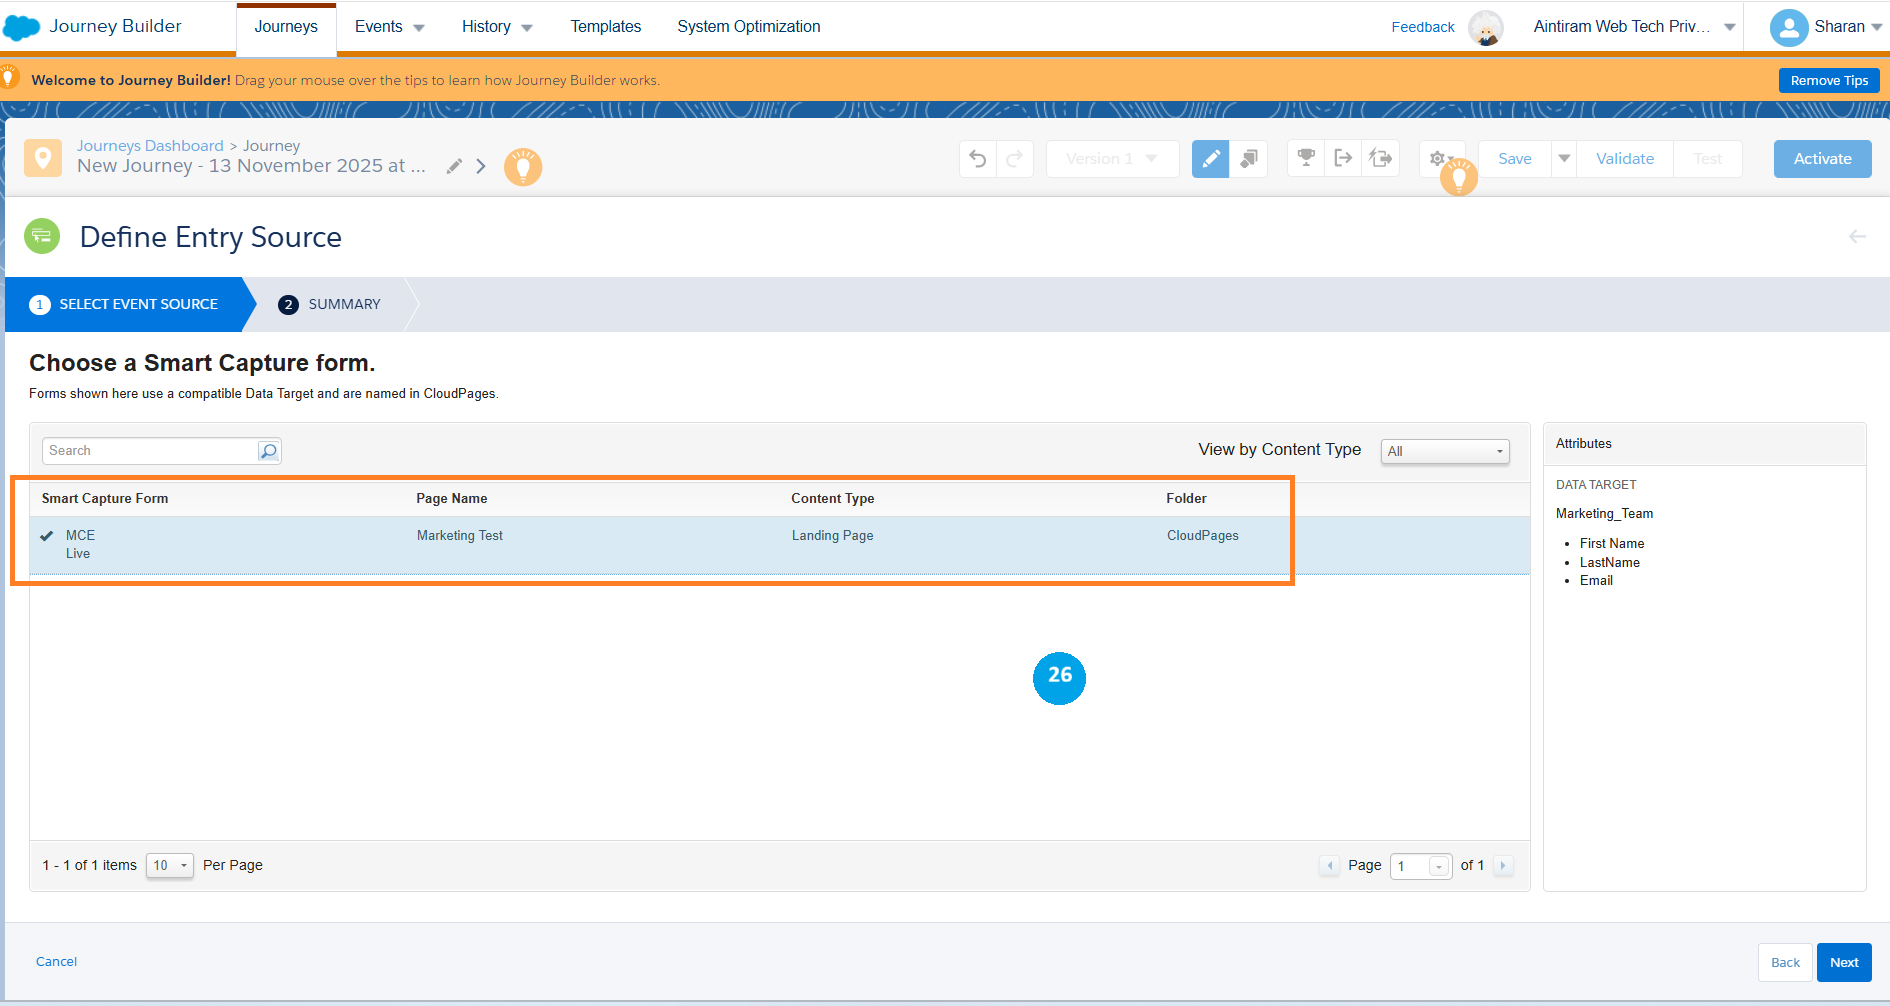Open the gear settings icon
Image resolution: width=1890 pixels, height=1006 pixels.
click(1437, 159)
